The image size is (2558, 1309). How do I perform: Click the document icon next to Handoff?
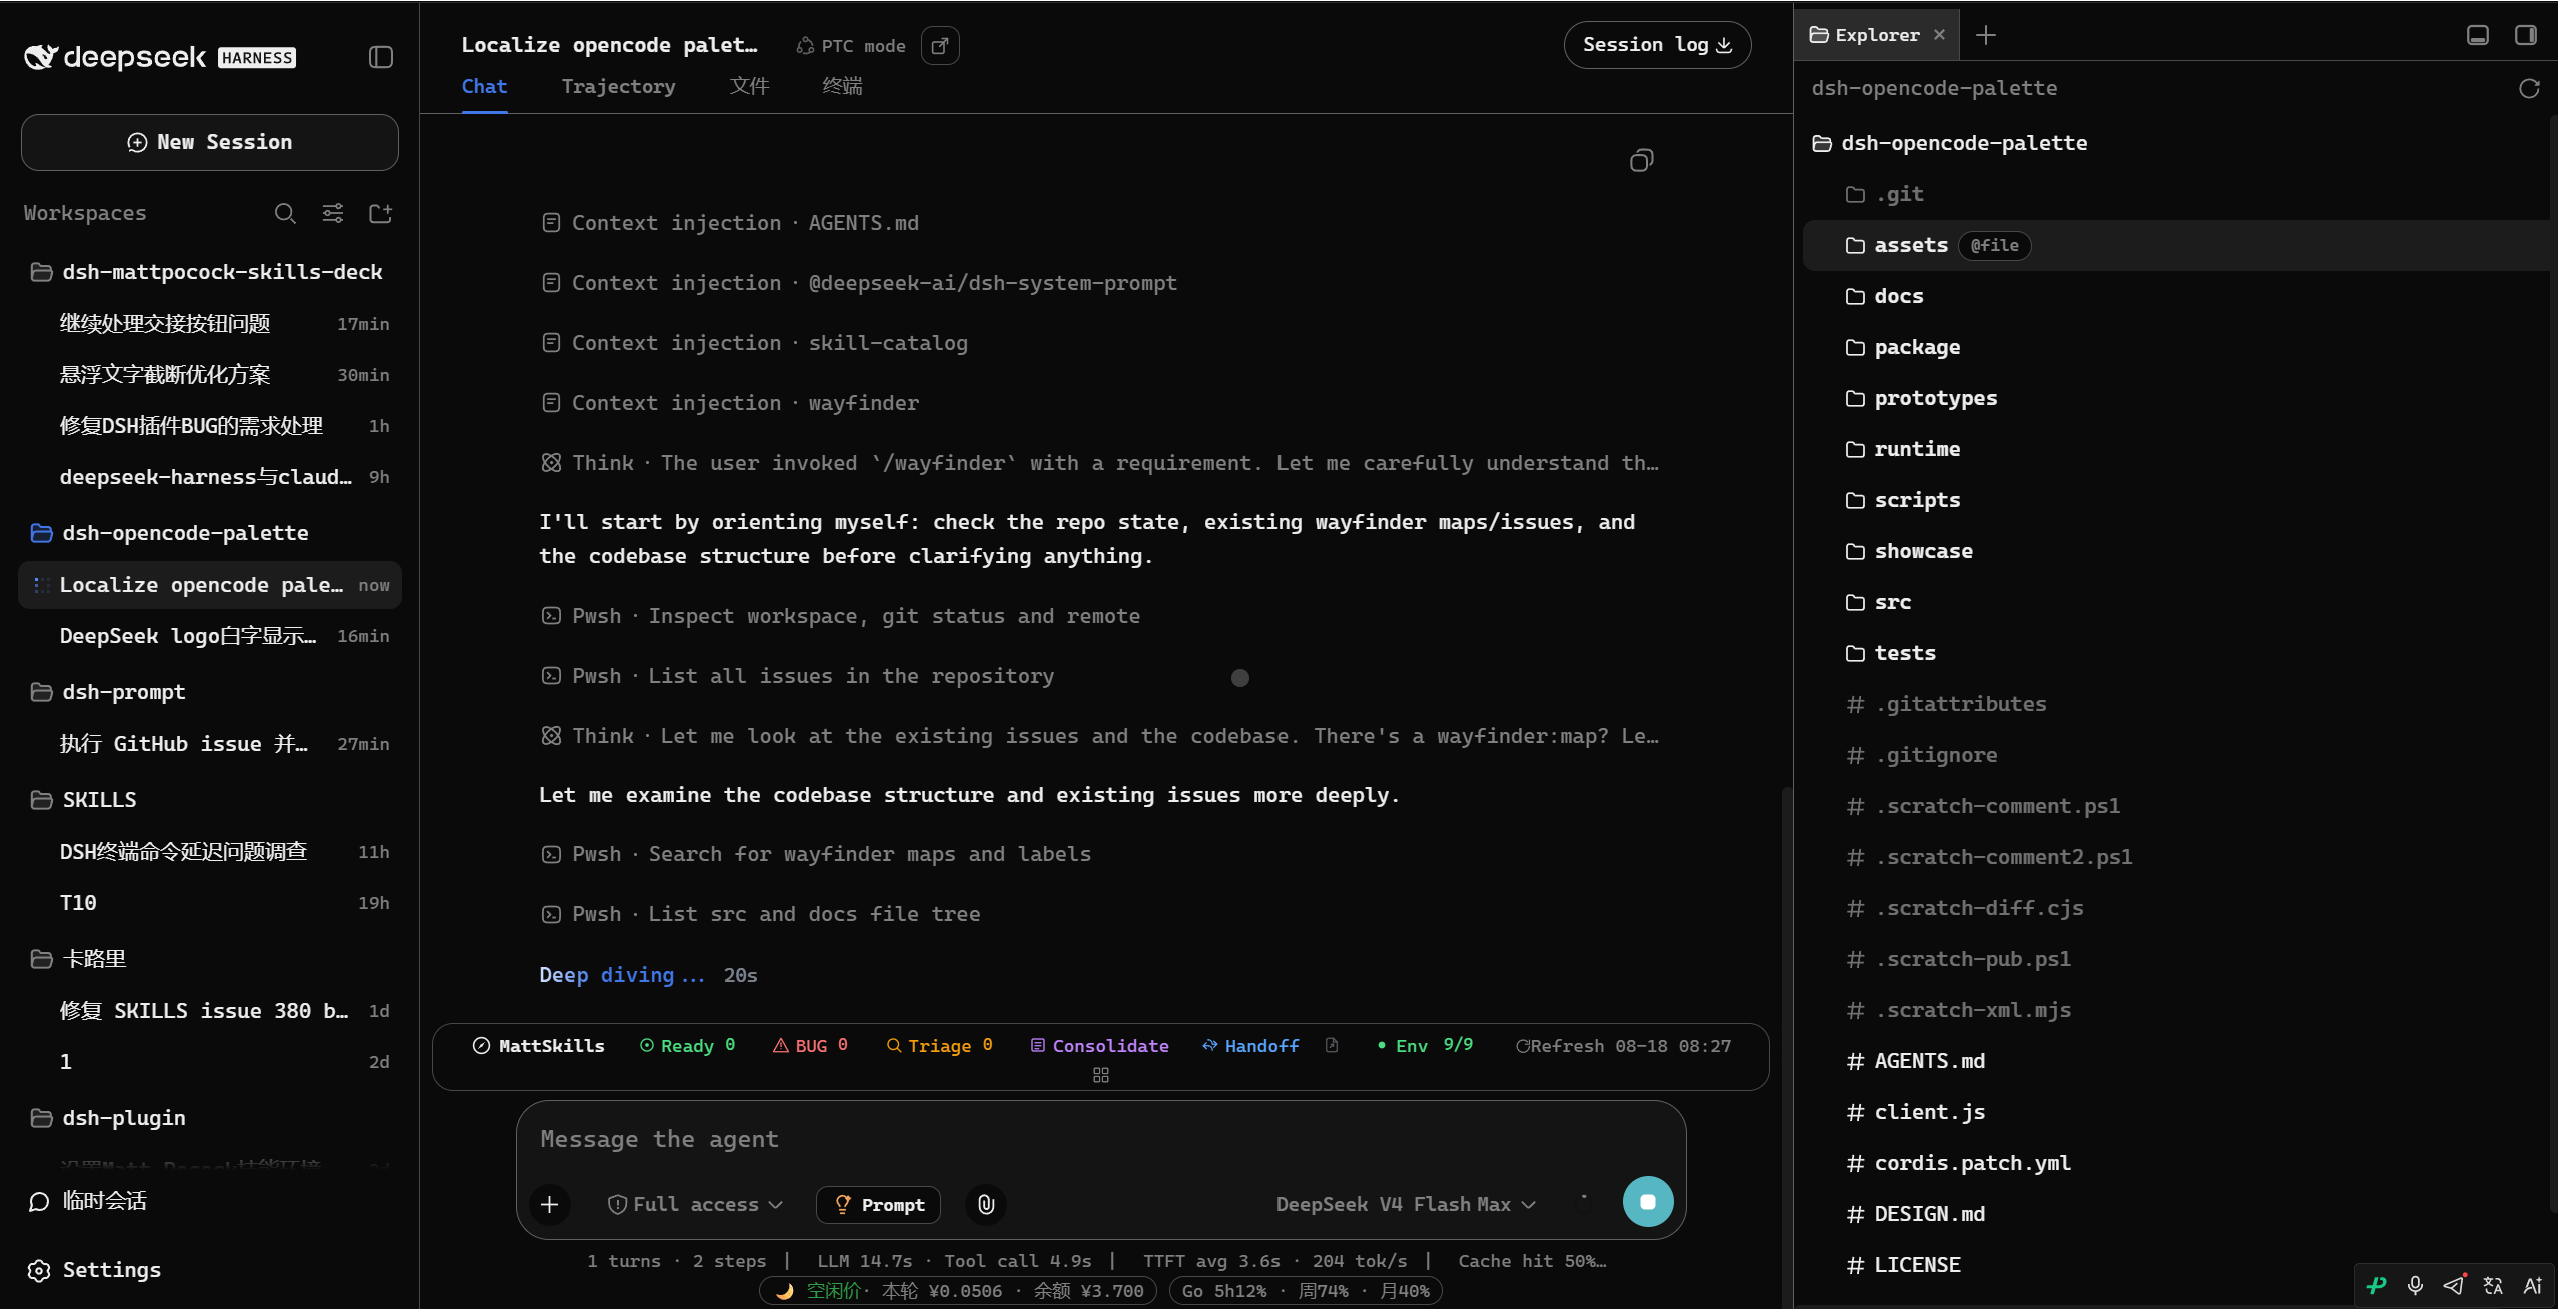tap(1332, 1045)
